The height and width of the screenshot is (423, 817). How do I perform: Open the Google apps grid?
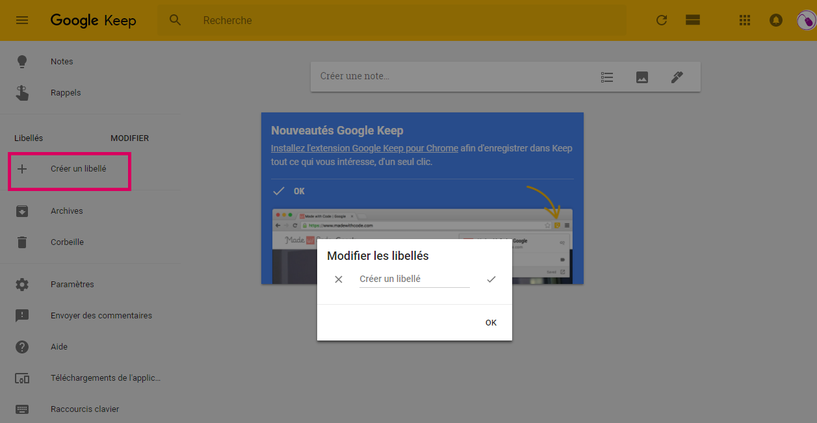pos(745,20)
